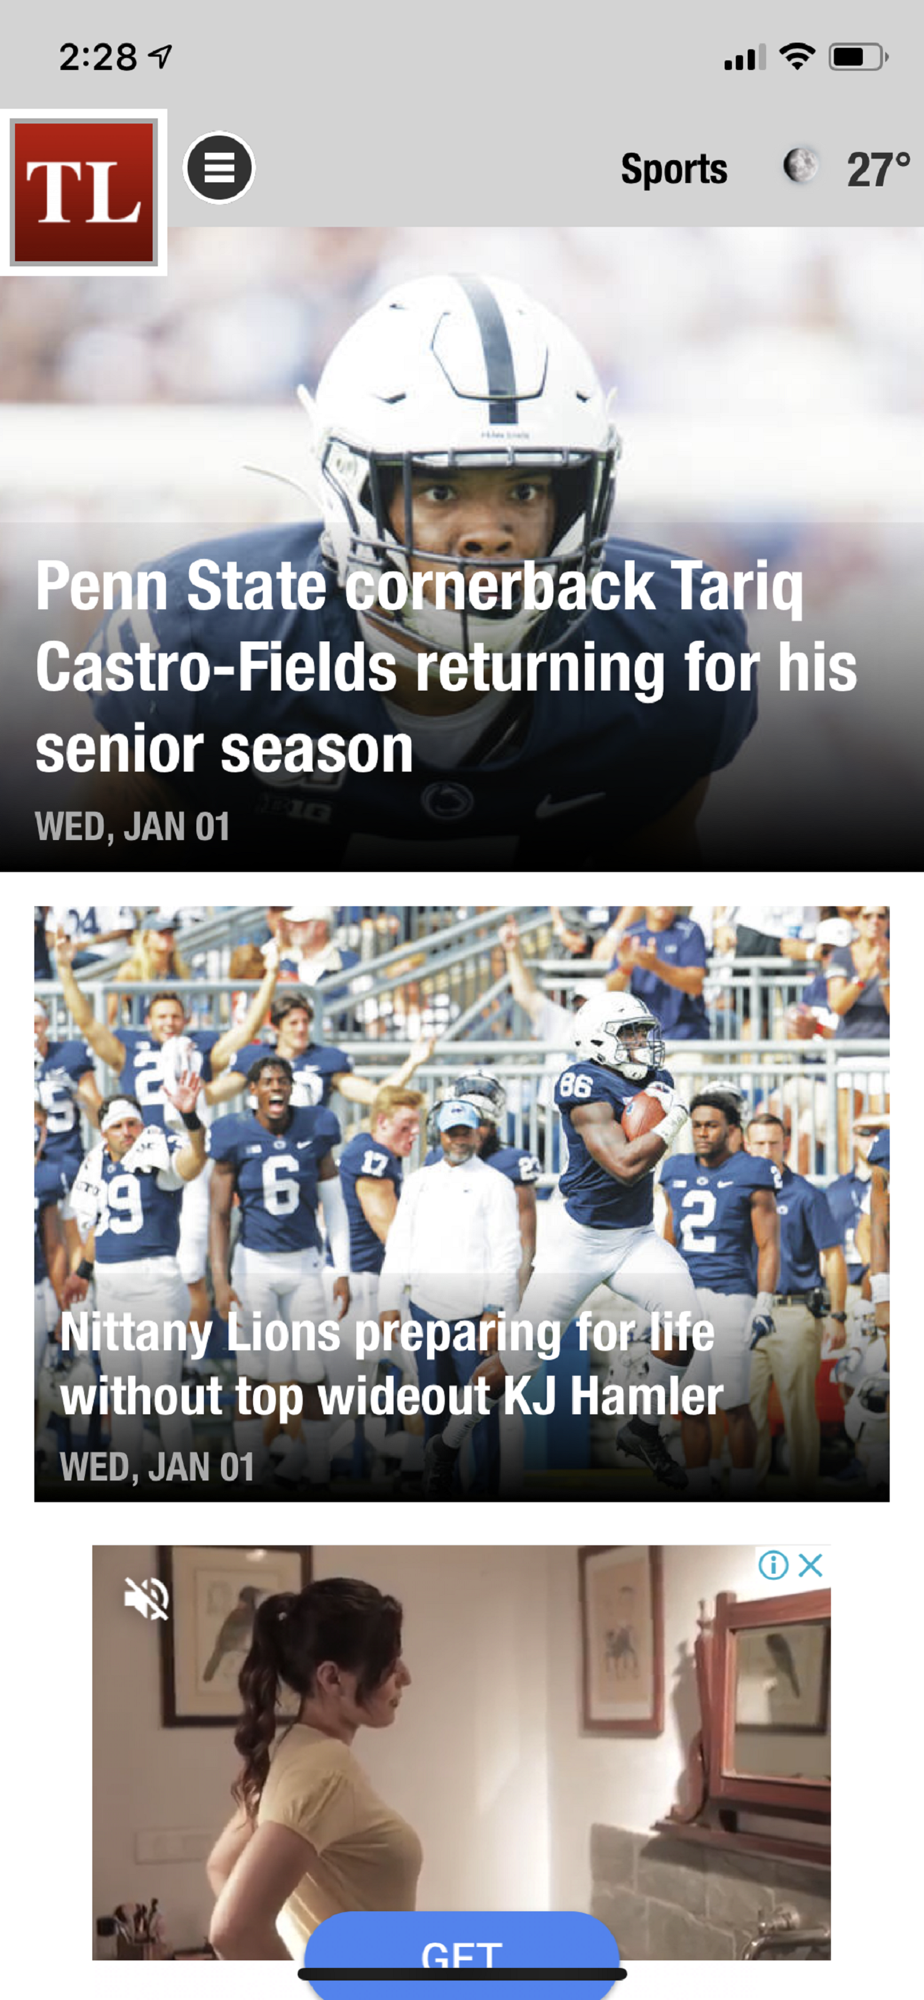Tap the video ad with woman
Viewport: 924px width, 2000px height.
[462, 1752]
